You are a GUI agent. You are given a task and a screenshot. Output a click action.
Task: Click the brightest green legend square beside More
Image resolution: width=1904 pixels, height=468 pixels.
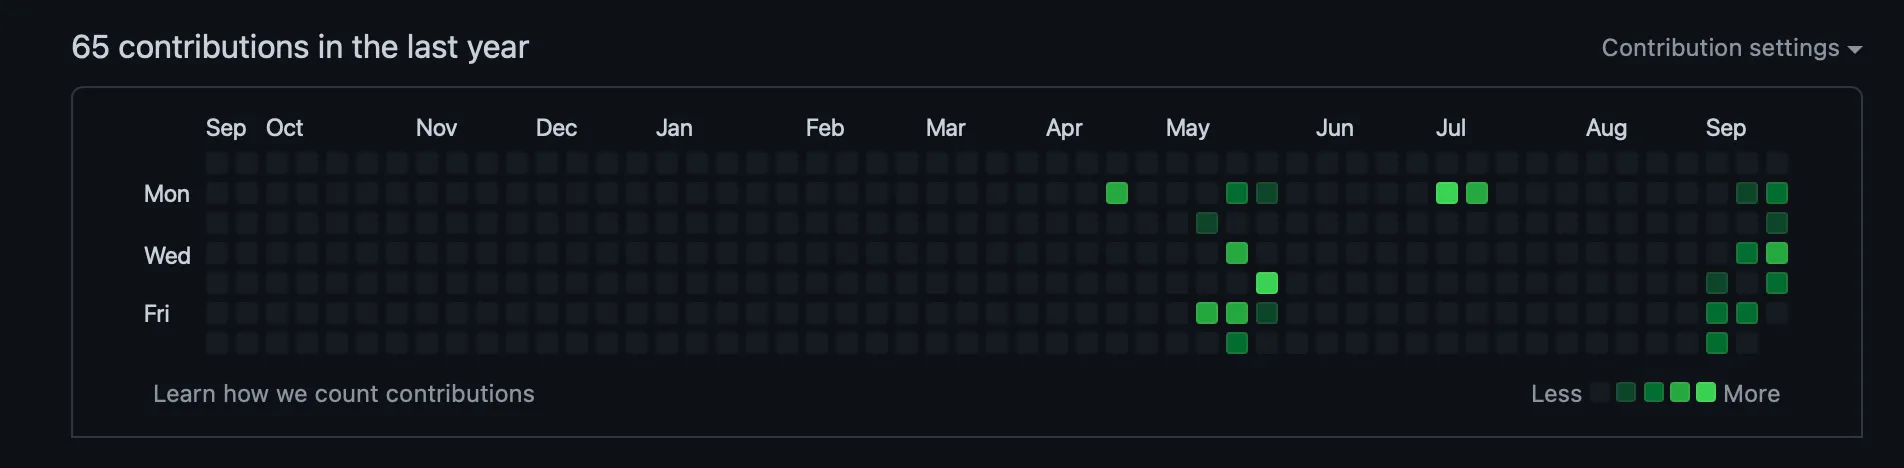pos(1706,392)
